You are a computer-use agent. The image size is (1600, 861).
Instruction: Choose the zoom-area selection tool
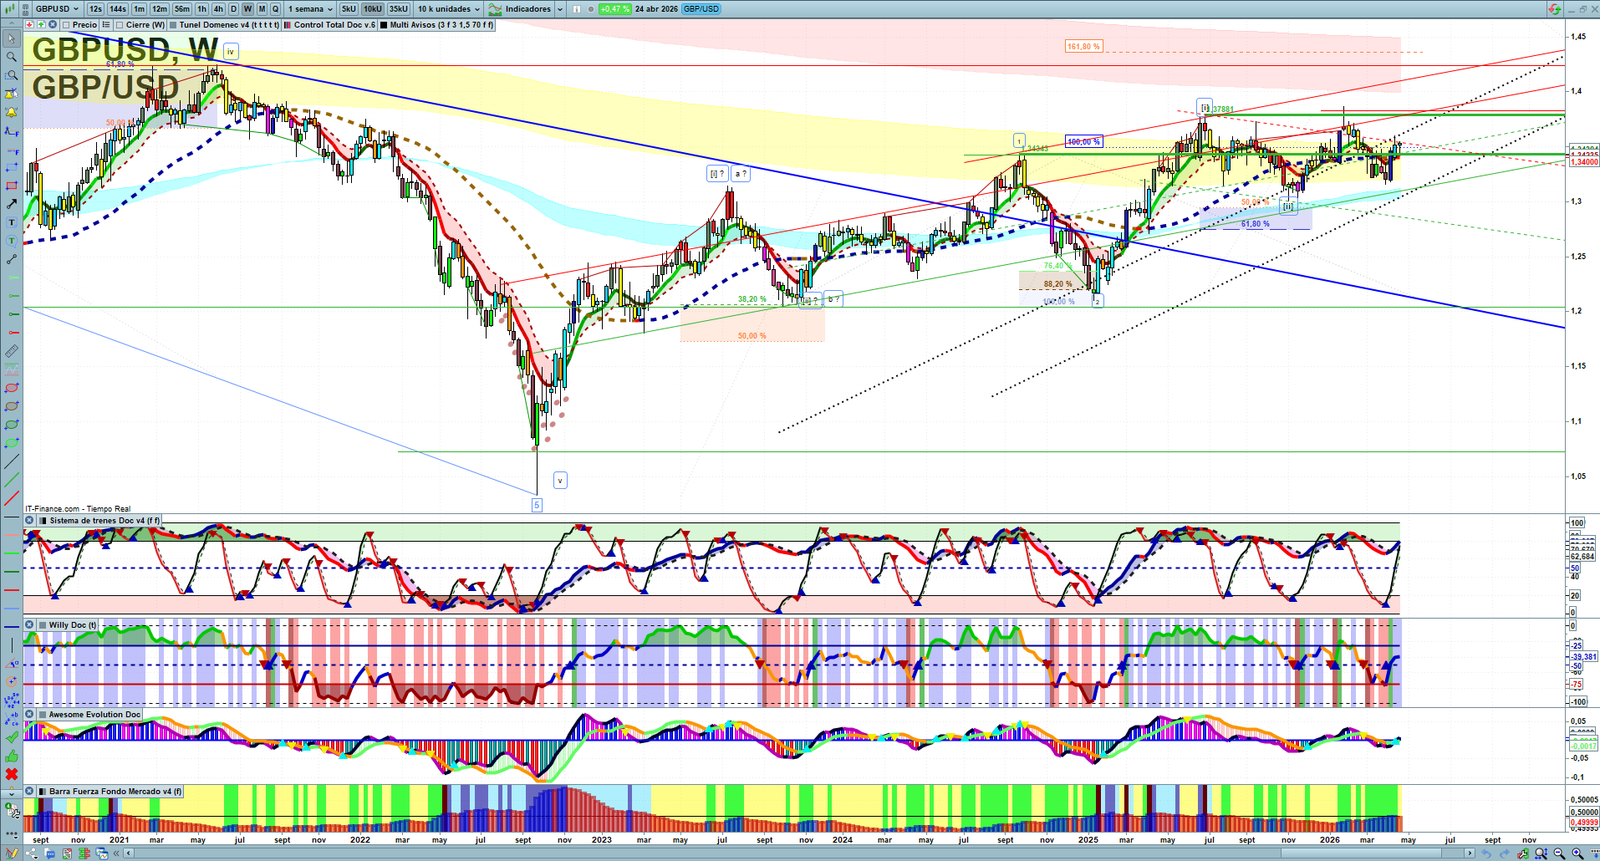tap(11, 75)
